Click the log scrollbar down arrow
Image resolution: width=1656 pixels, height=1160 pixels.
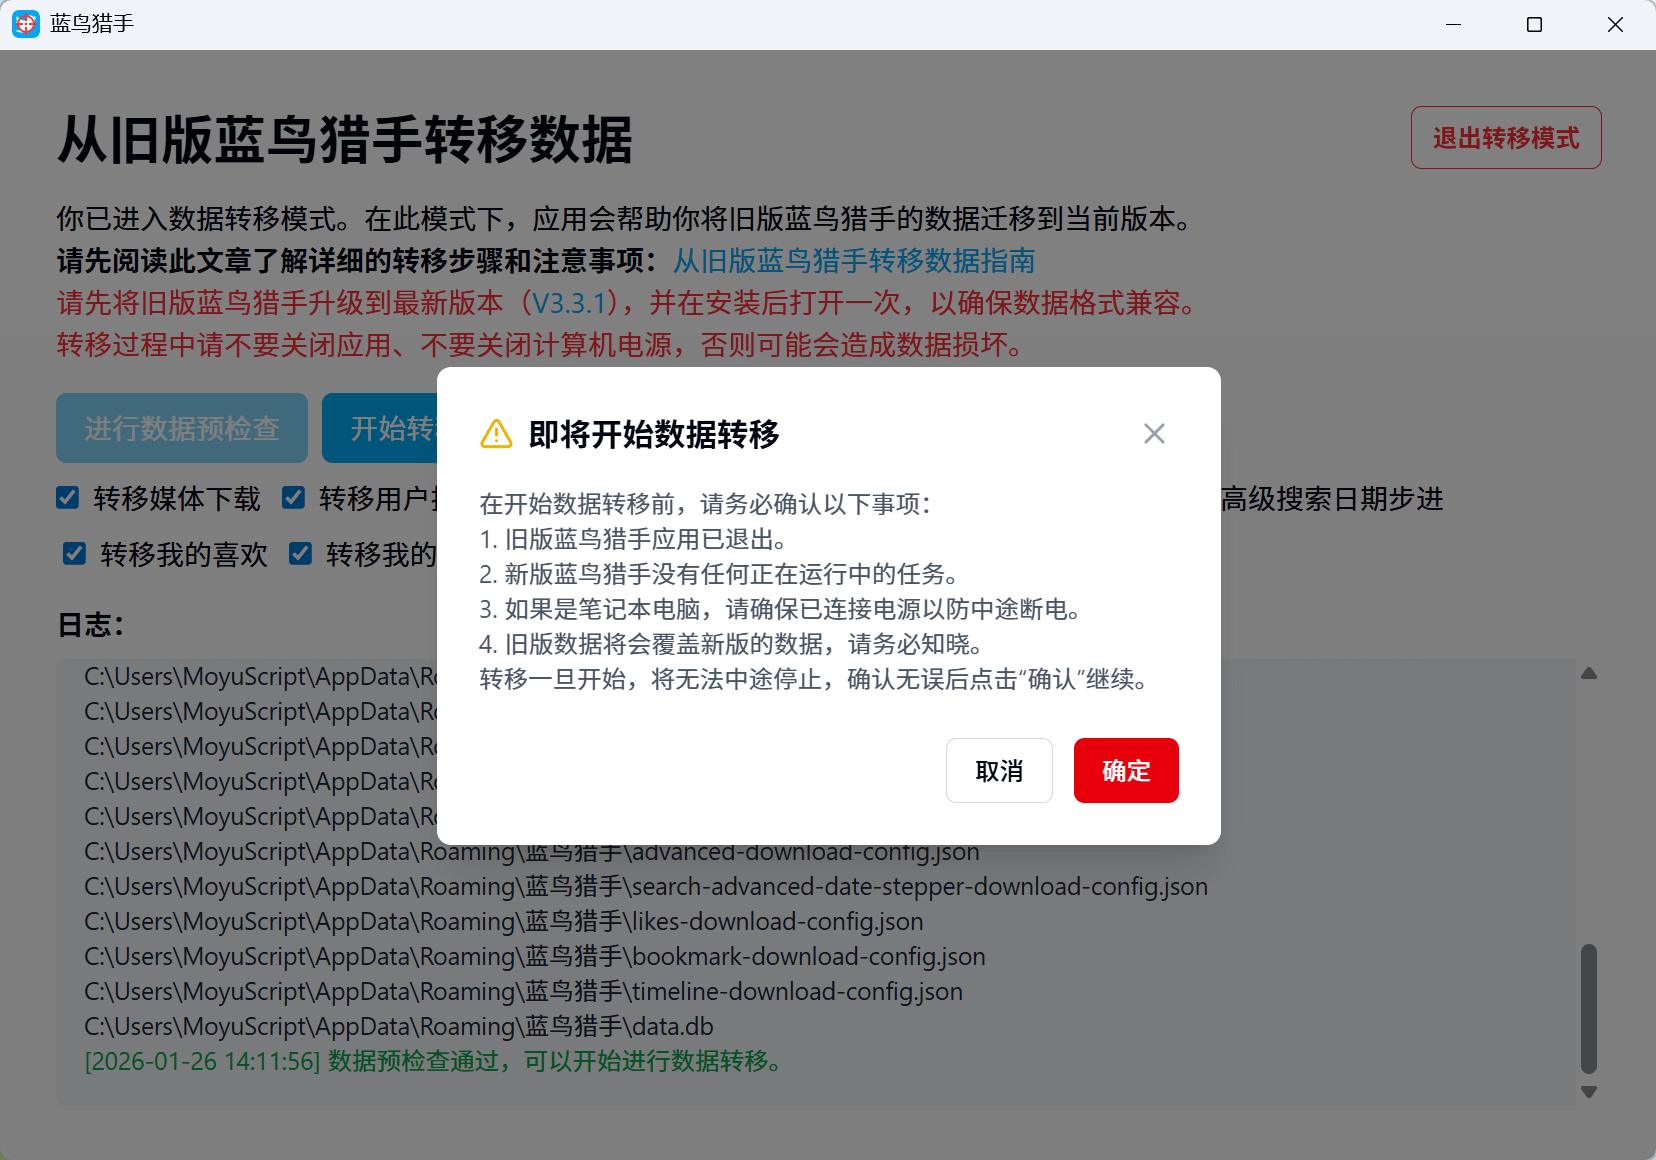1588,1092
